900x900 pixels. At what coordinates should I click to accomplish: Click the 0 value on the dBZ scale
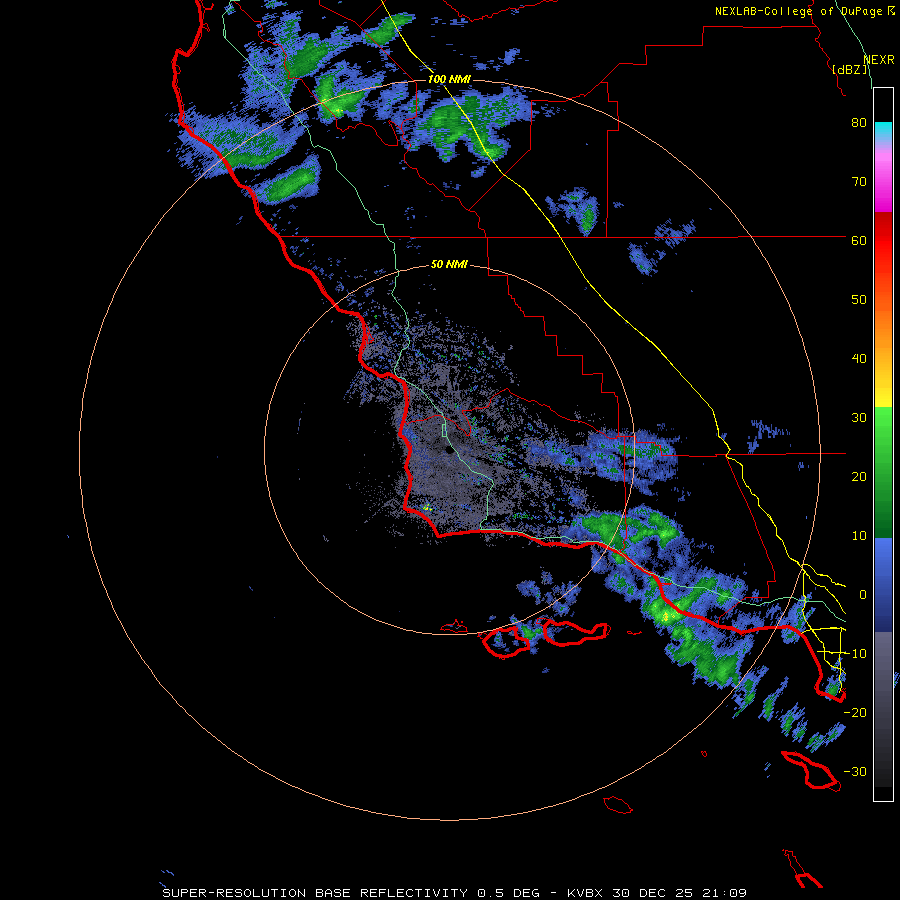[862, 595]
